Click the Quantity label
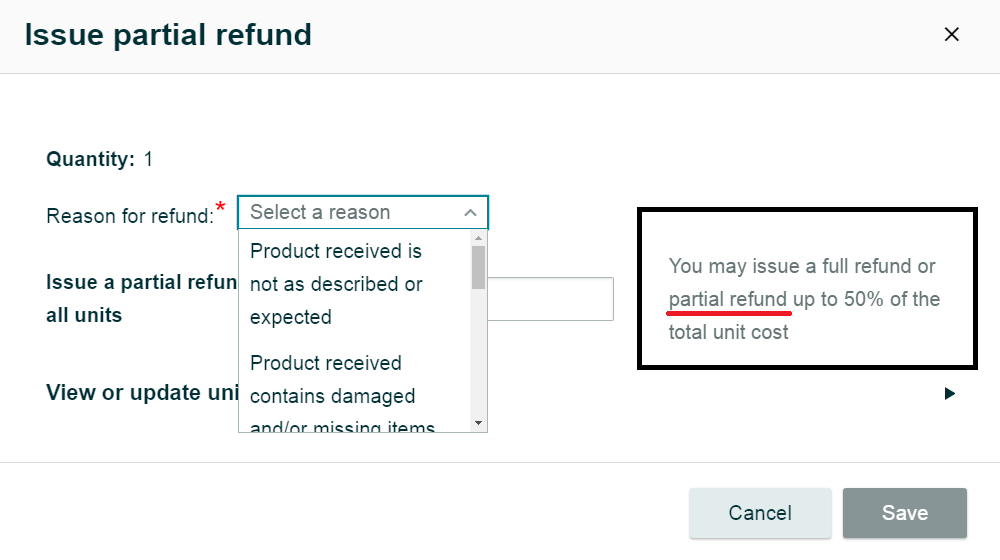The width and height of the screenshot is (1000, 560). [x=90, y=159]
